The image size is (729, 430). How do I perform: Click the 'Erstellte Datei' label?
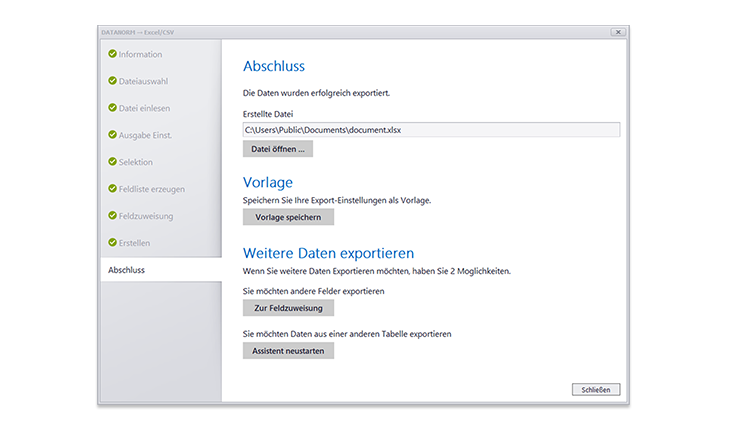(268, 114)
